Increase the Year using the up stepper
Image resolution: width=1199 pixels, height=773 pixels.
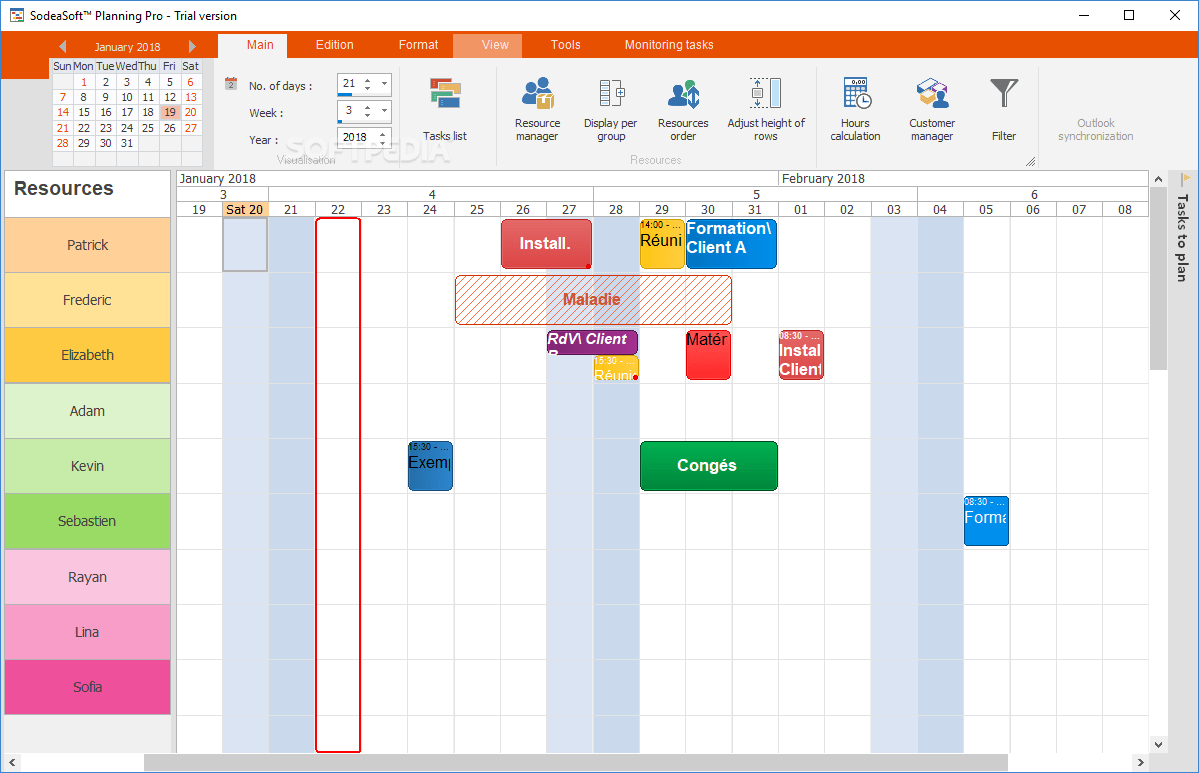click(382, 134)
